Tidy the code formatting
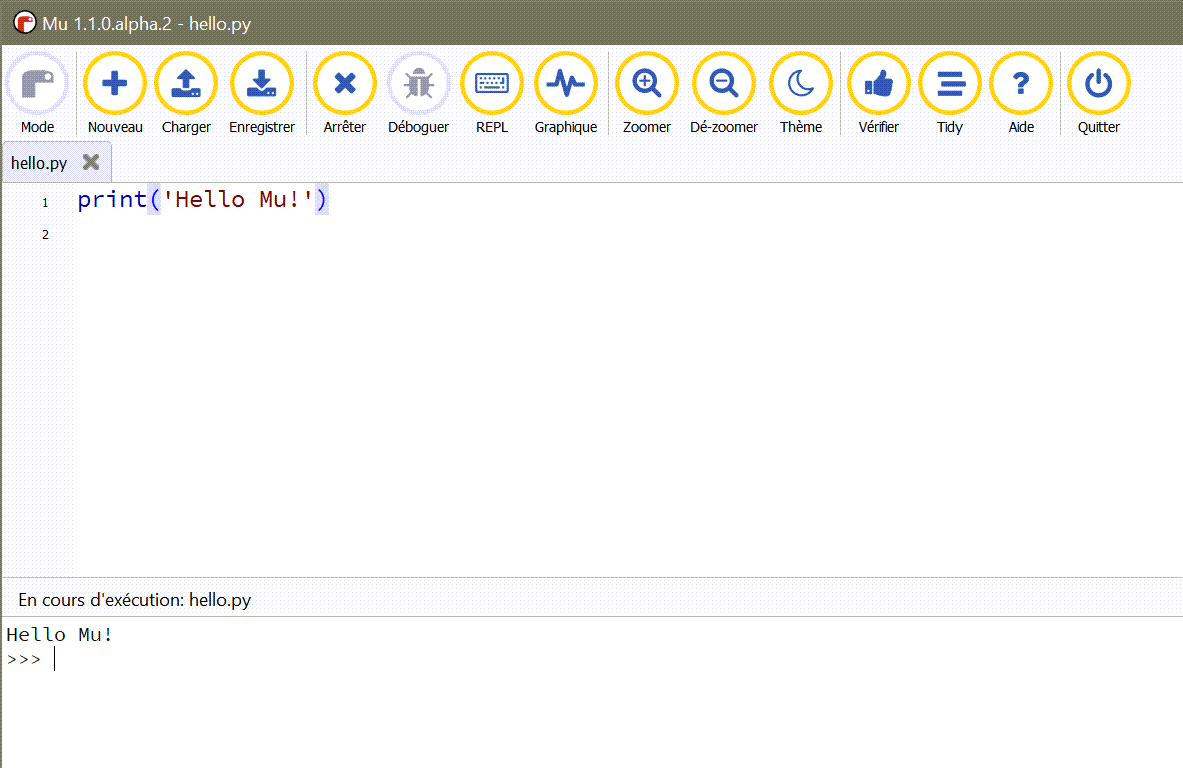Viewport: 1183px width, 768px height. pyautogui.click(x=950, y=94)
